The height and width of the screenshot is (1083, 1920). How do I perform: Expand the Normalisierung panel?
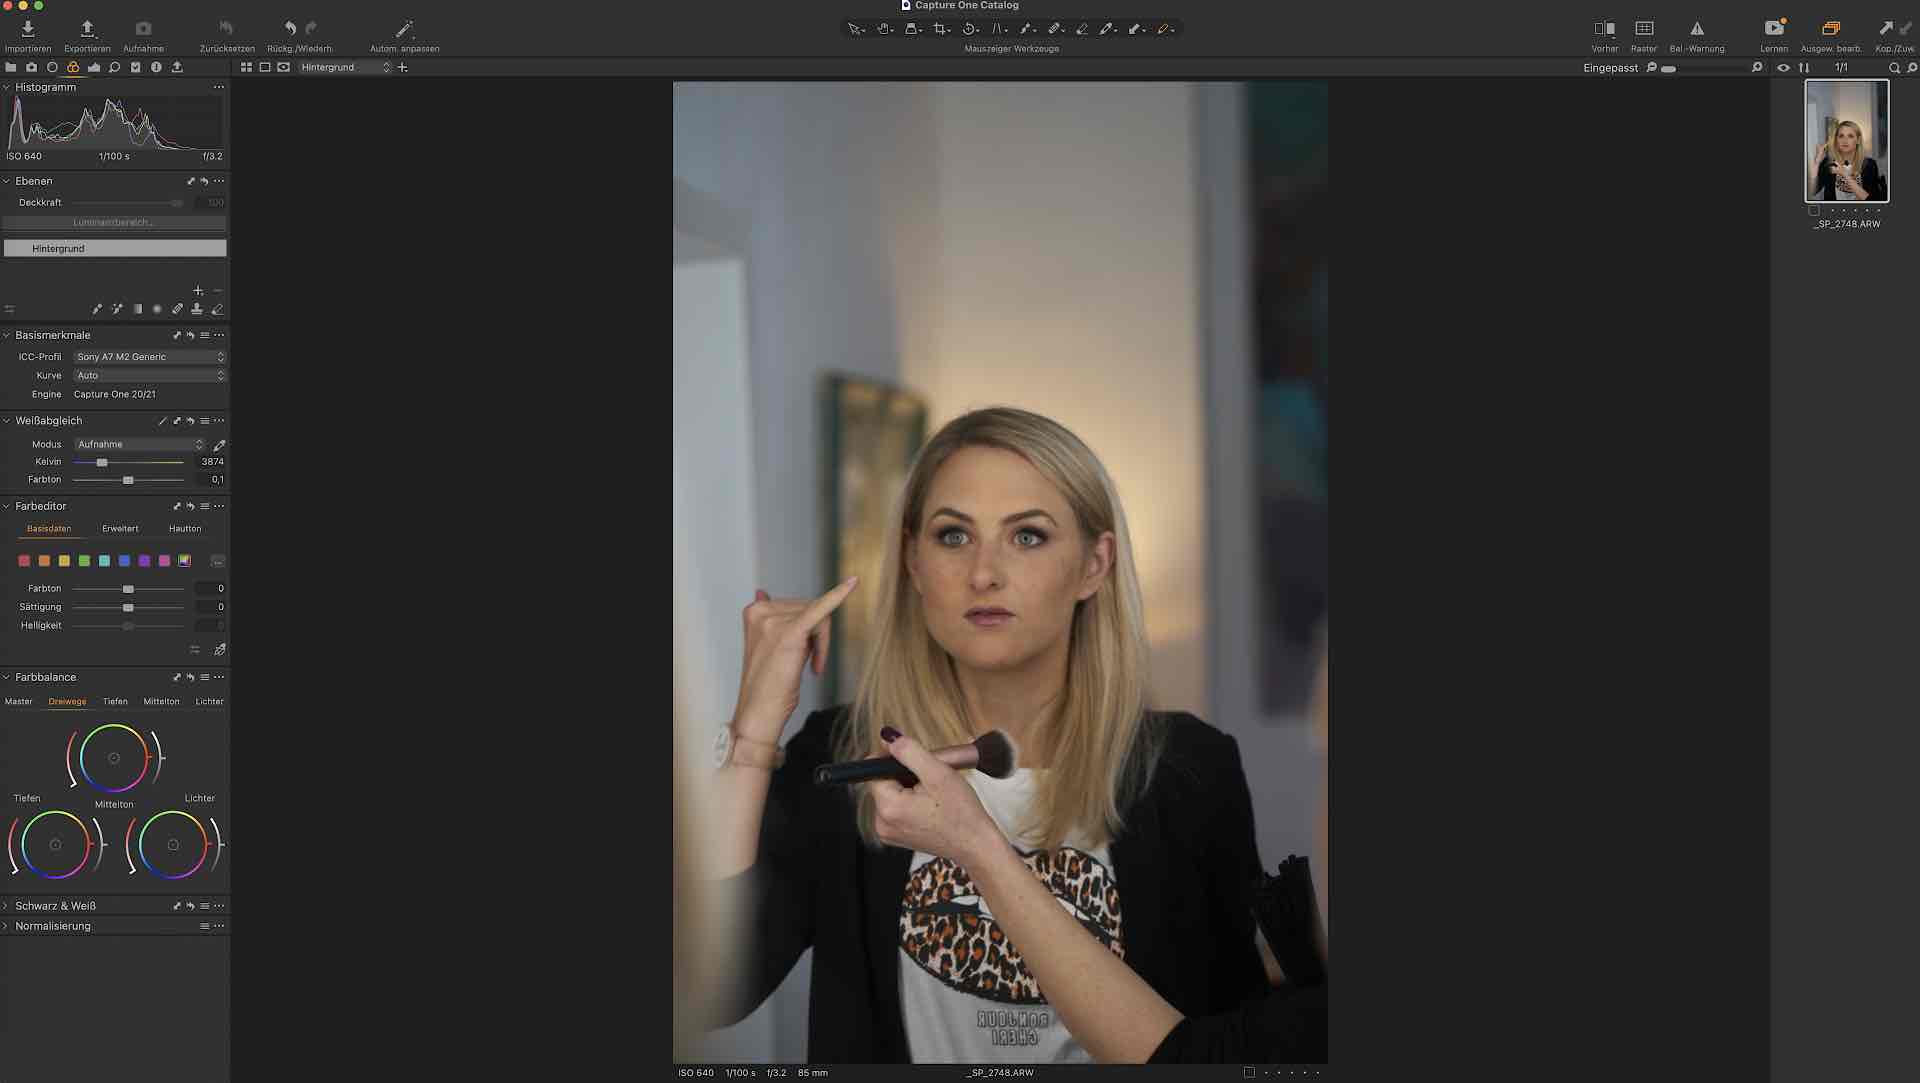coord(6,926)
